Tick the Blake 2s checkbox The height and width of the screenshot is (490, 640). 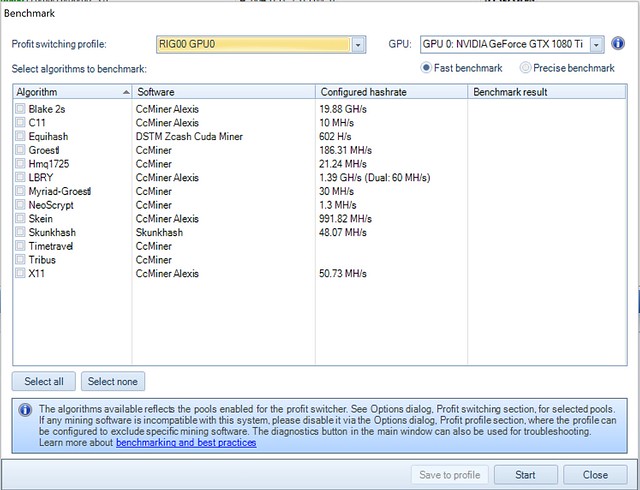(20, 109)
